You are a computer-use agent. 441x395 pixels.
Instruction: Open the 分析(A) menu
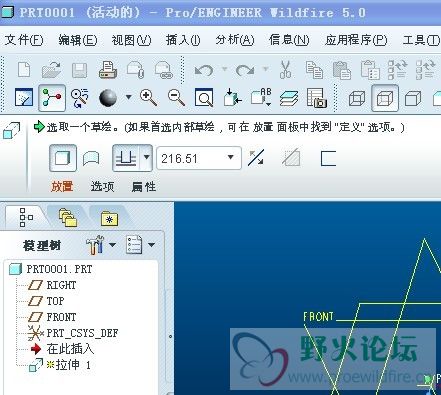pos(235,40)
